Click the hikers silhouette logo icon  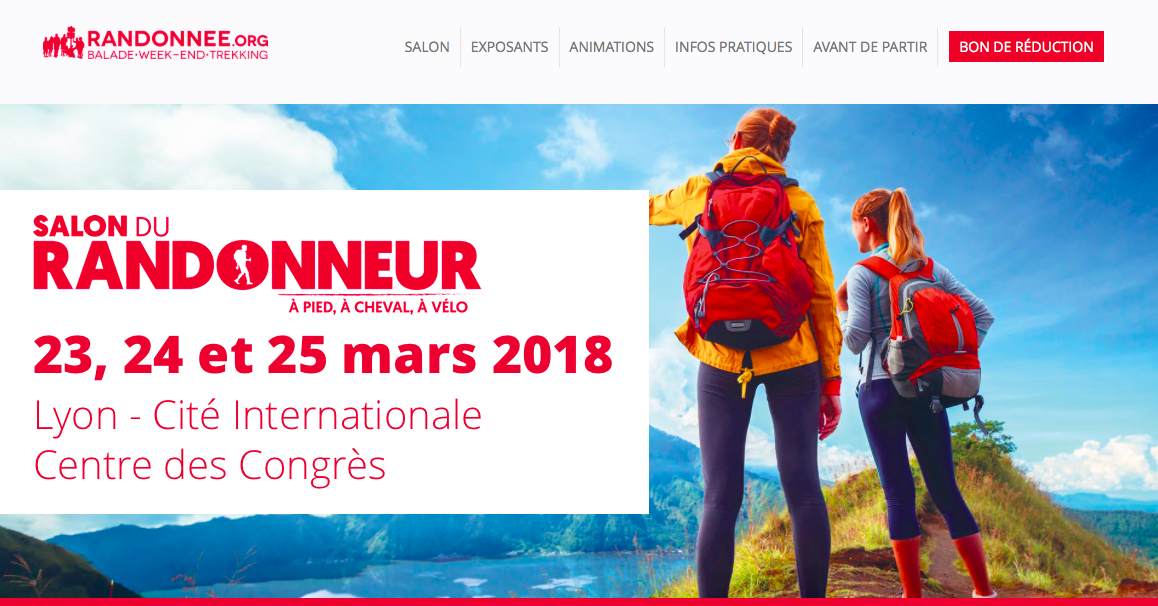click(x=64, y=43)
